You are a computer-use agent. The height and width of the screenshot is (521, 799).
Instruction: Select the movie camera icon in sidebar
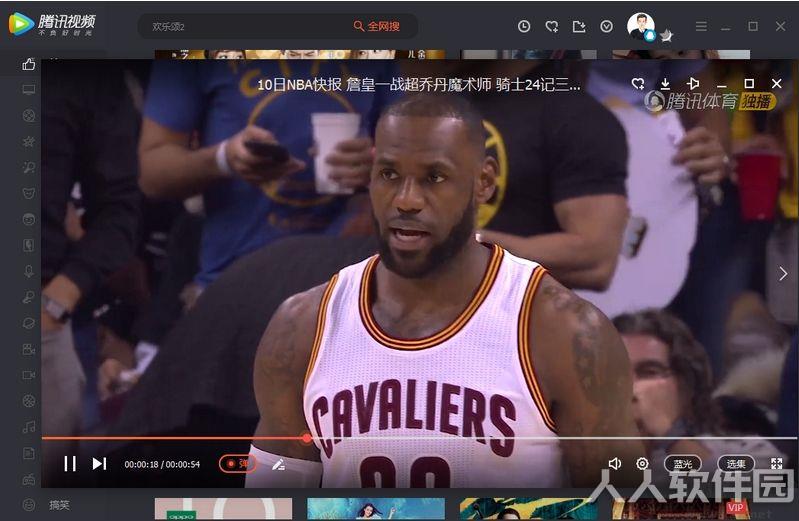[29, 349]
